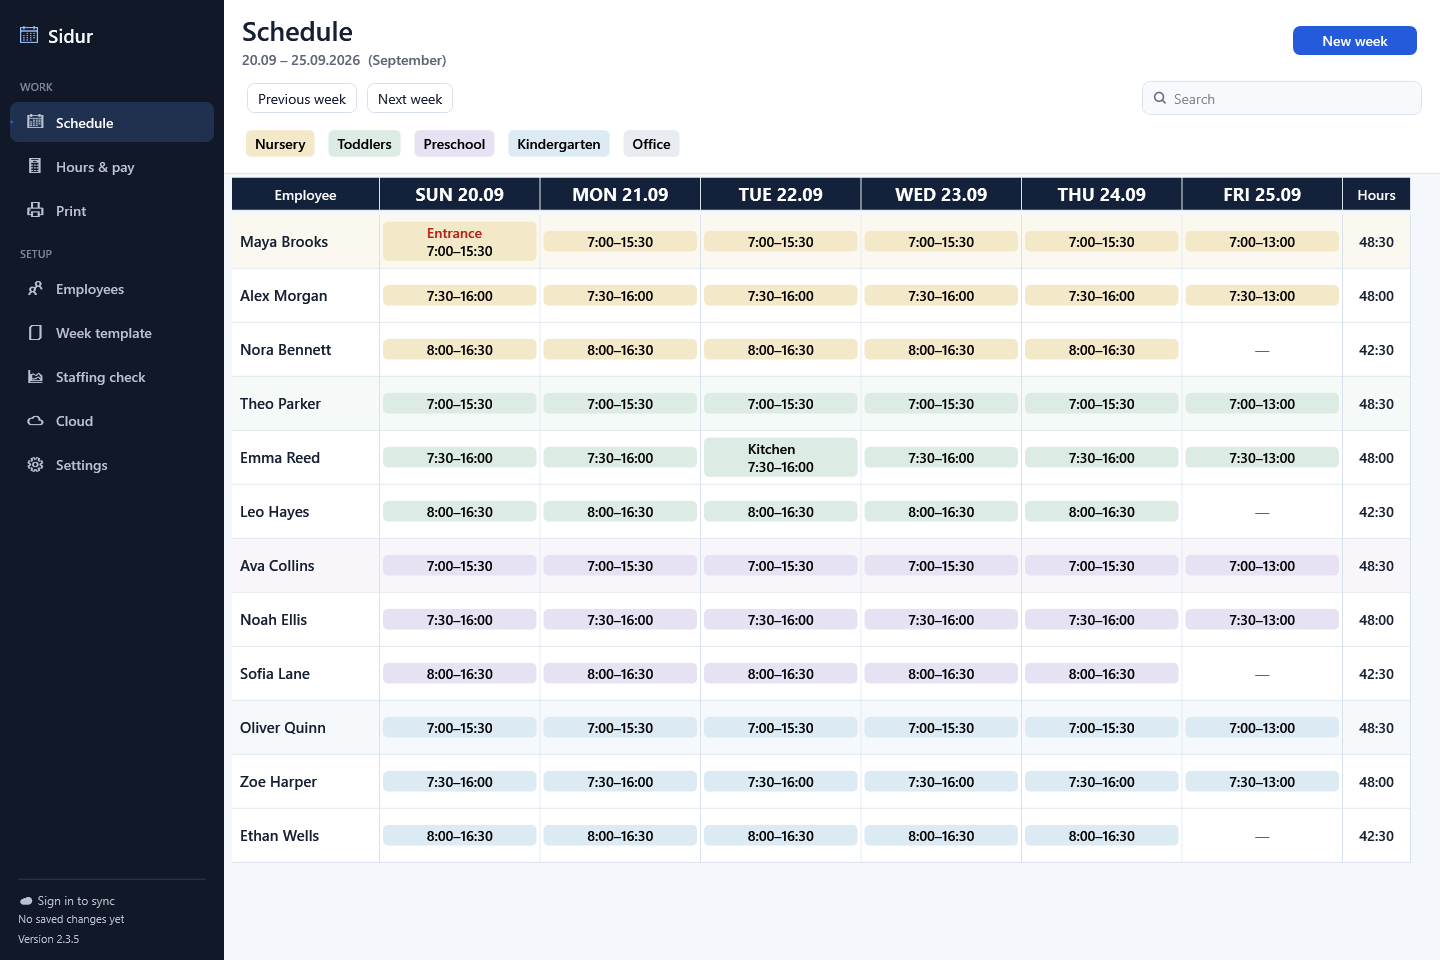Click Sign in to sync link
The height and width of the screenshot is (960, 1440).
click(x=76, y=901)
